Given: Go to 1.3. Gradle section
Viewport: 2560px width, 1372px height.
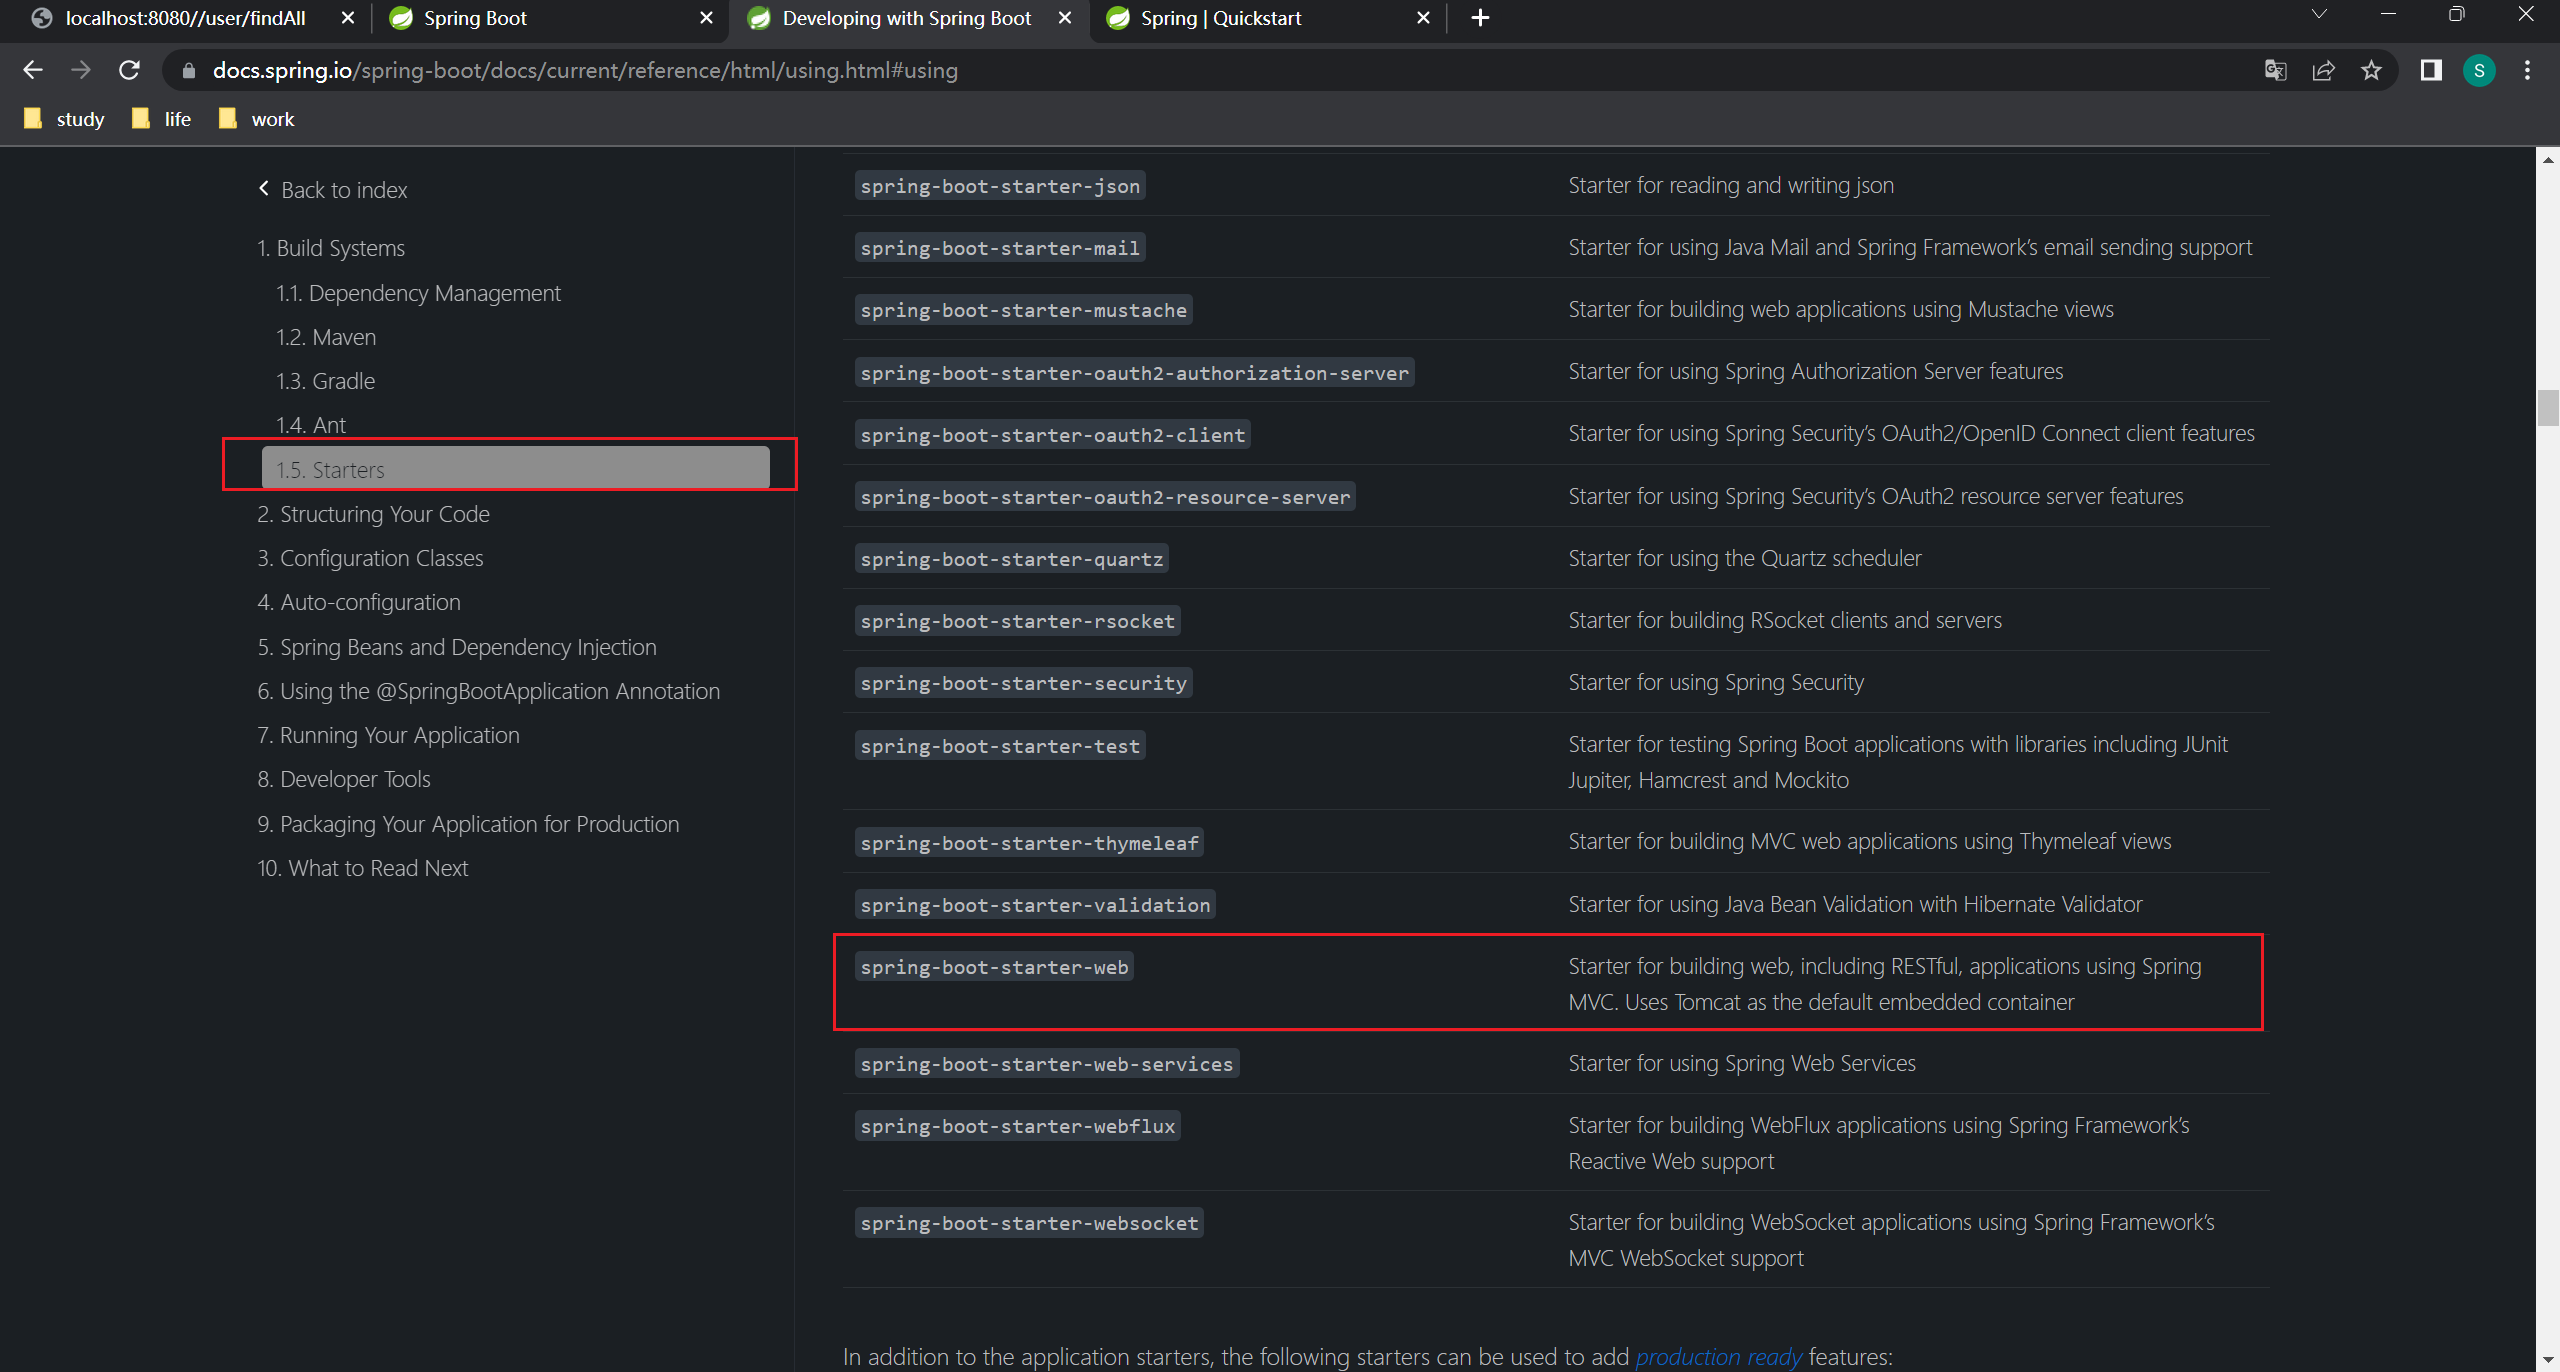Looking at the screenshot, I should (x=326, y=381).
